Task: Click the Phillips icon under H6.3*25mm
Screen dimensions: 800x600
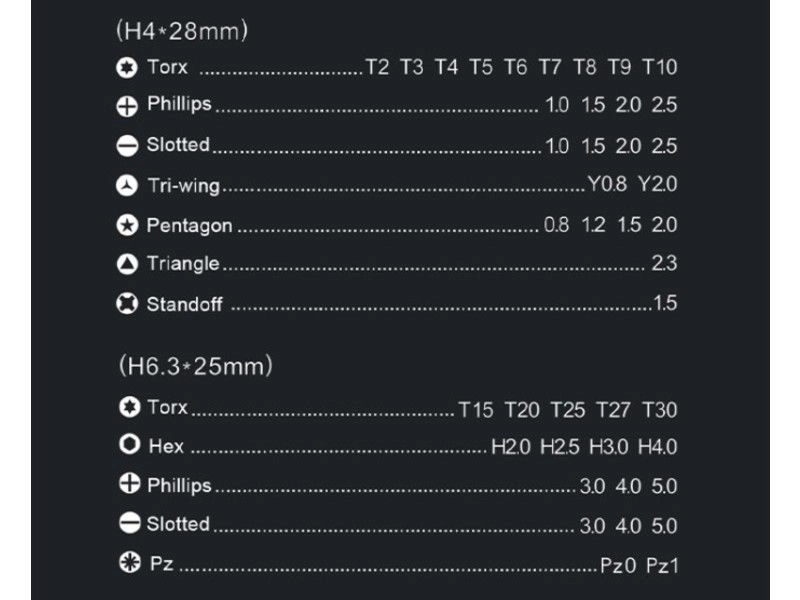Action: pyautogui.click(x=130, y=483)
